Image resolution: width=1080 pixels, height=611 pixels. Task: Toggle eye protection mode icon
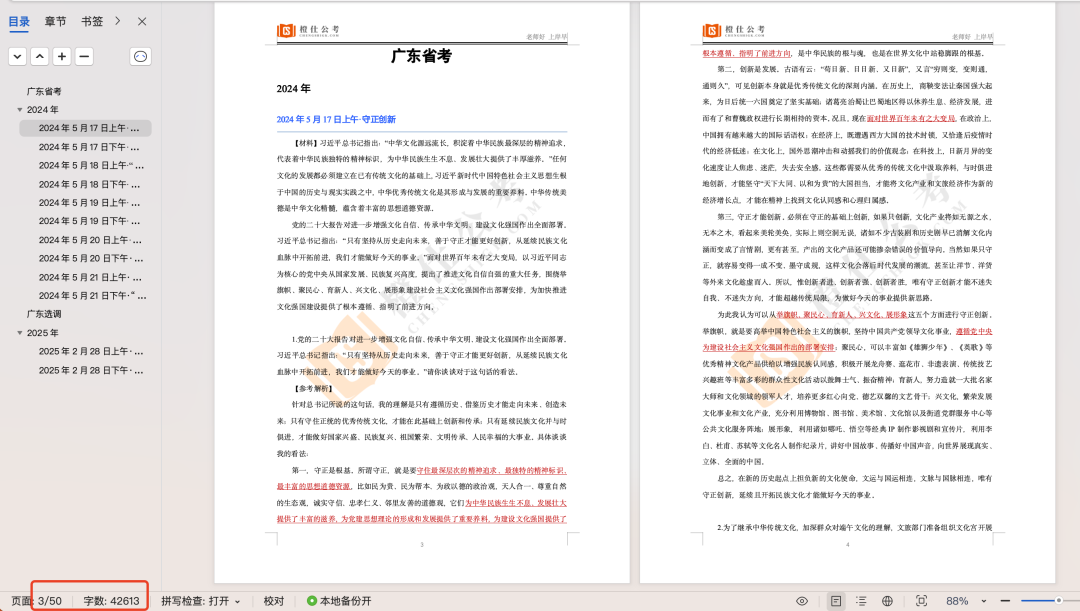pyautogui.click(x=802, y=601)
